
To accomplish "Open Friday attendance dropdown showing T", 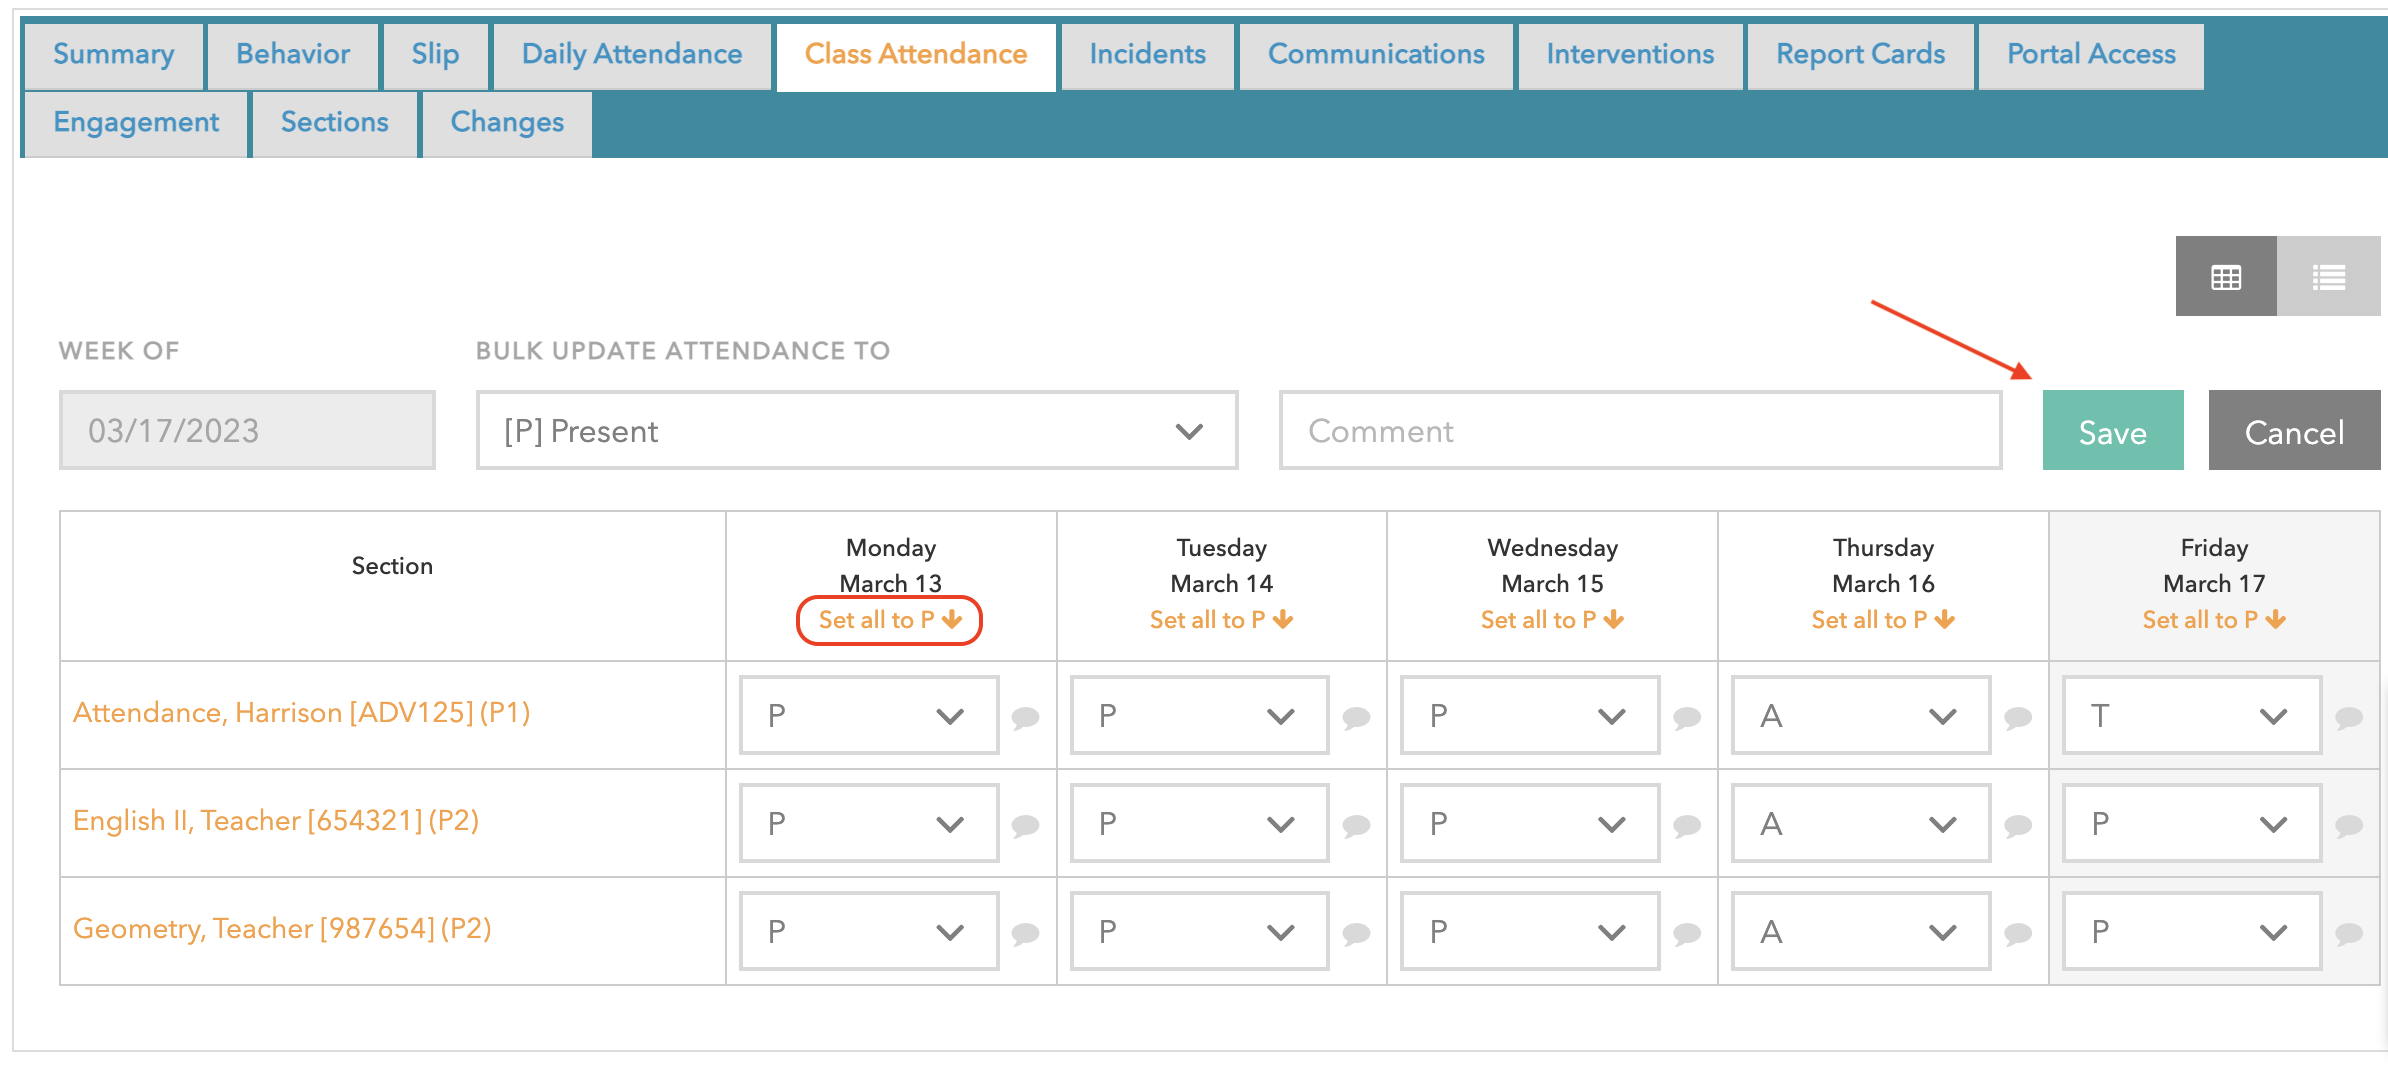I will (x=2191, y=716).
